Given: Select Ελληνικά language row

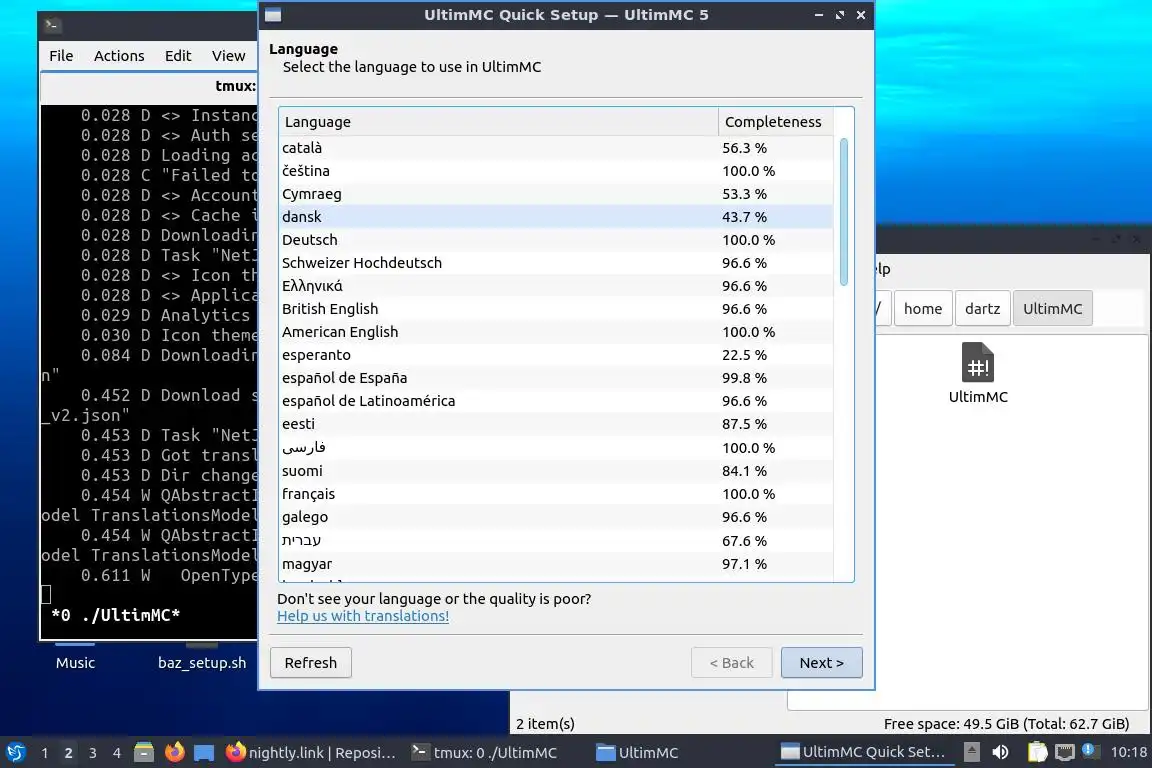Looking at the screenshot, I should [555, 286].
